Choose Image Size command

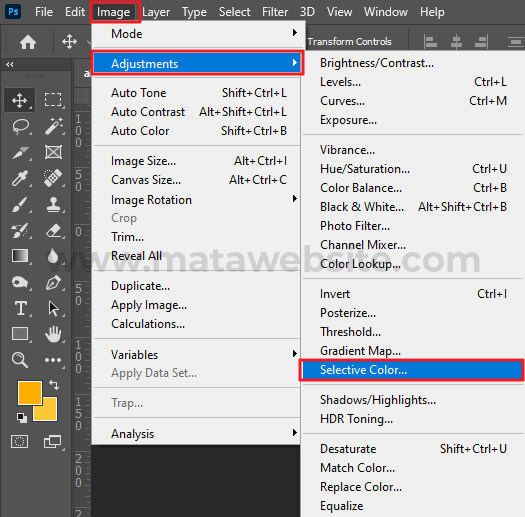coord(197,161)
